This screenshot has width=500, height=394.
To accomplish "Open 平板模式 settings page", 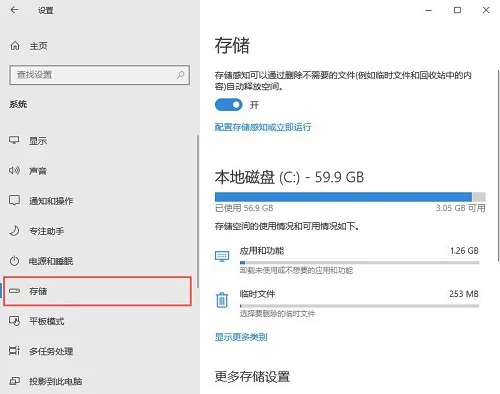I will point(97,321).
